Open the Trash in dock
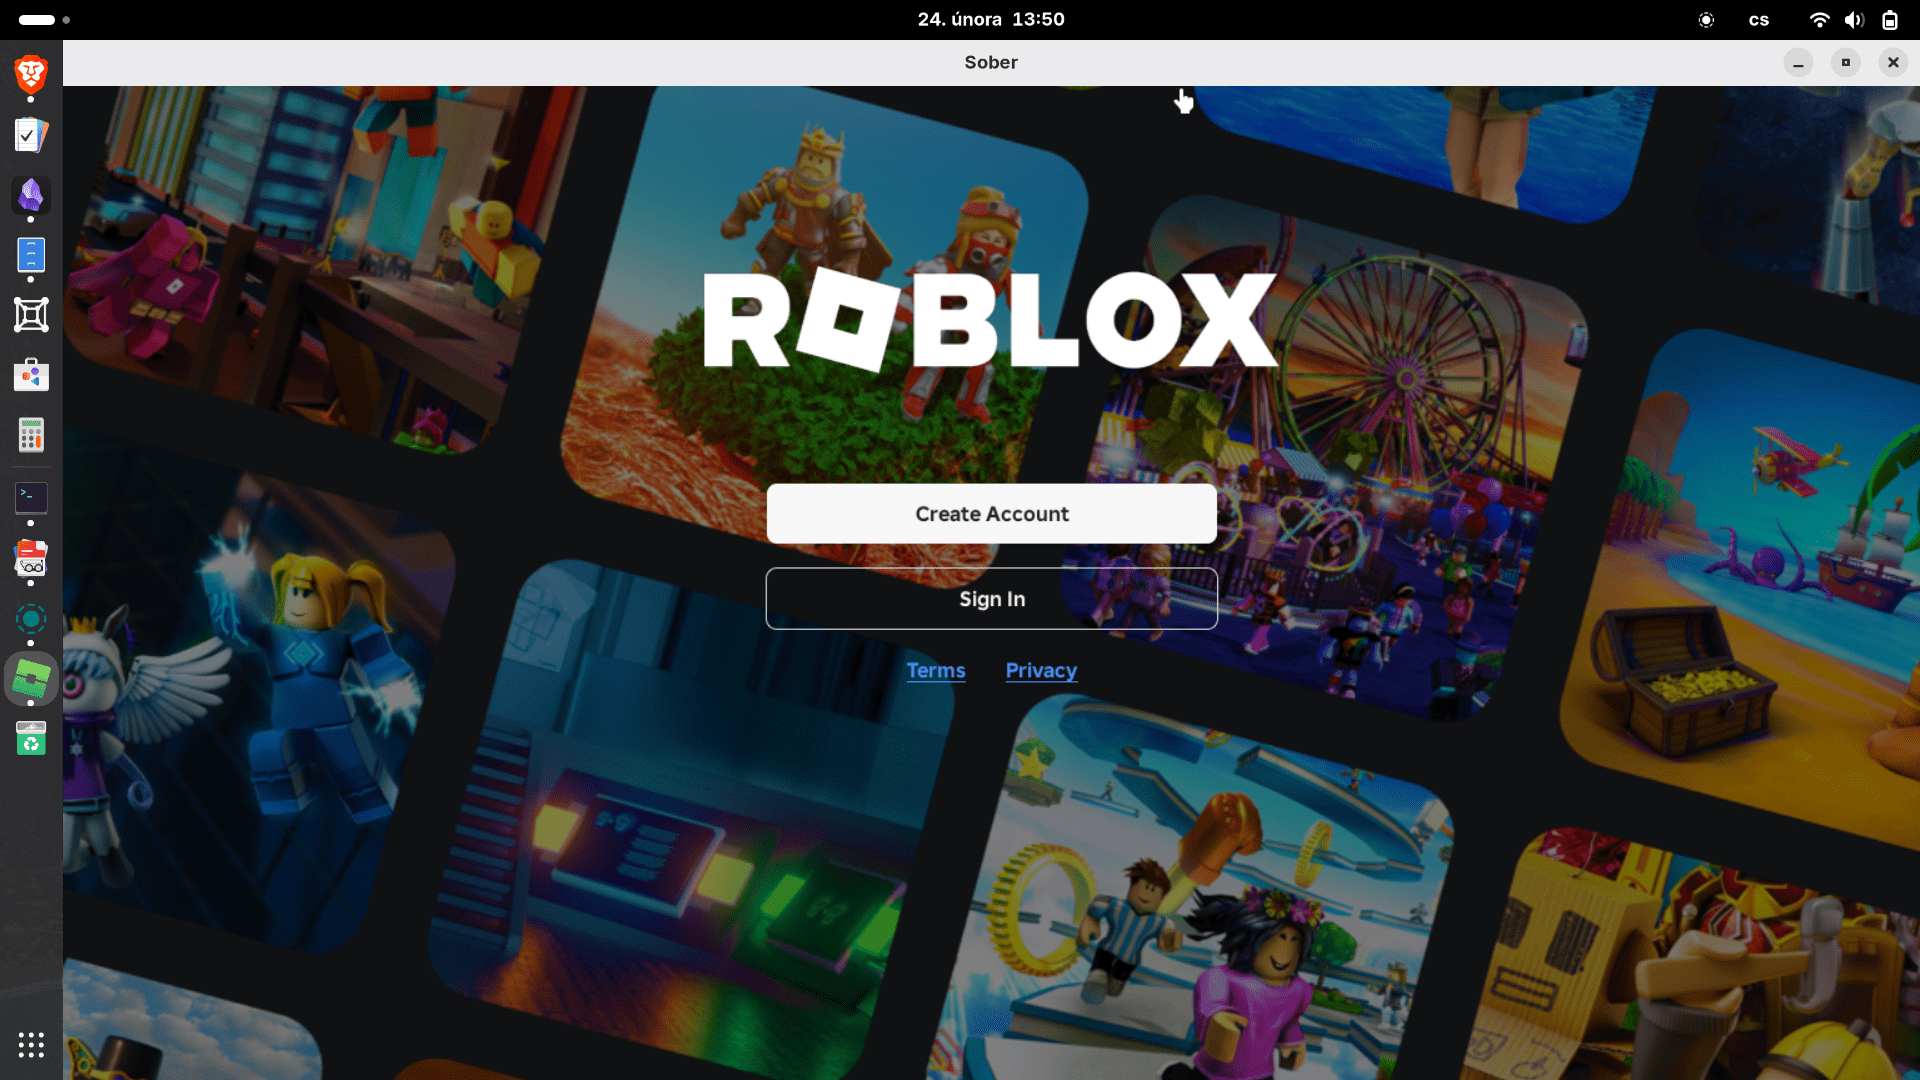This screenshot has height=1080, width=1920. coord(31,739)
